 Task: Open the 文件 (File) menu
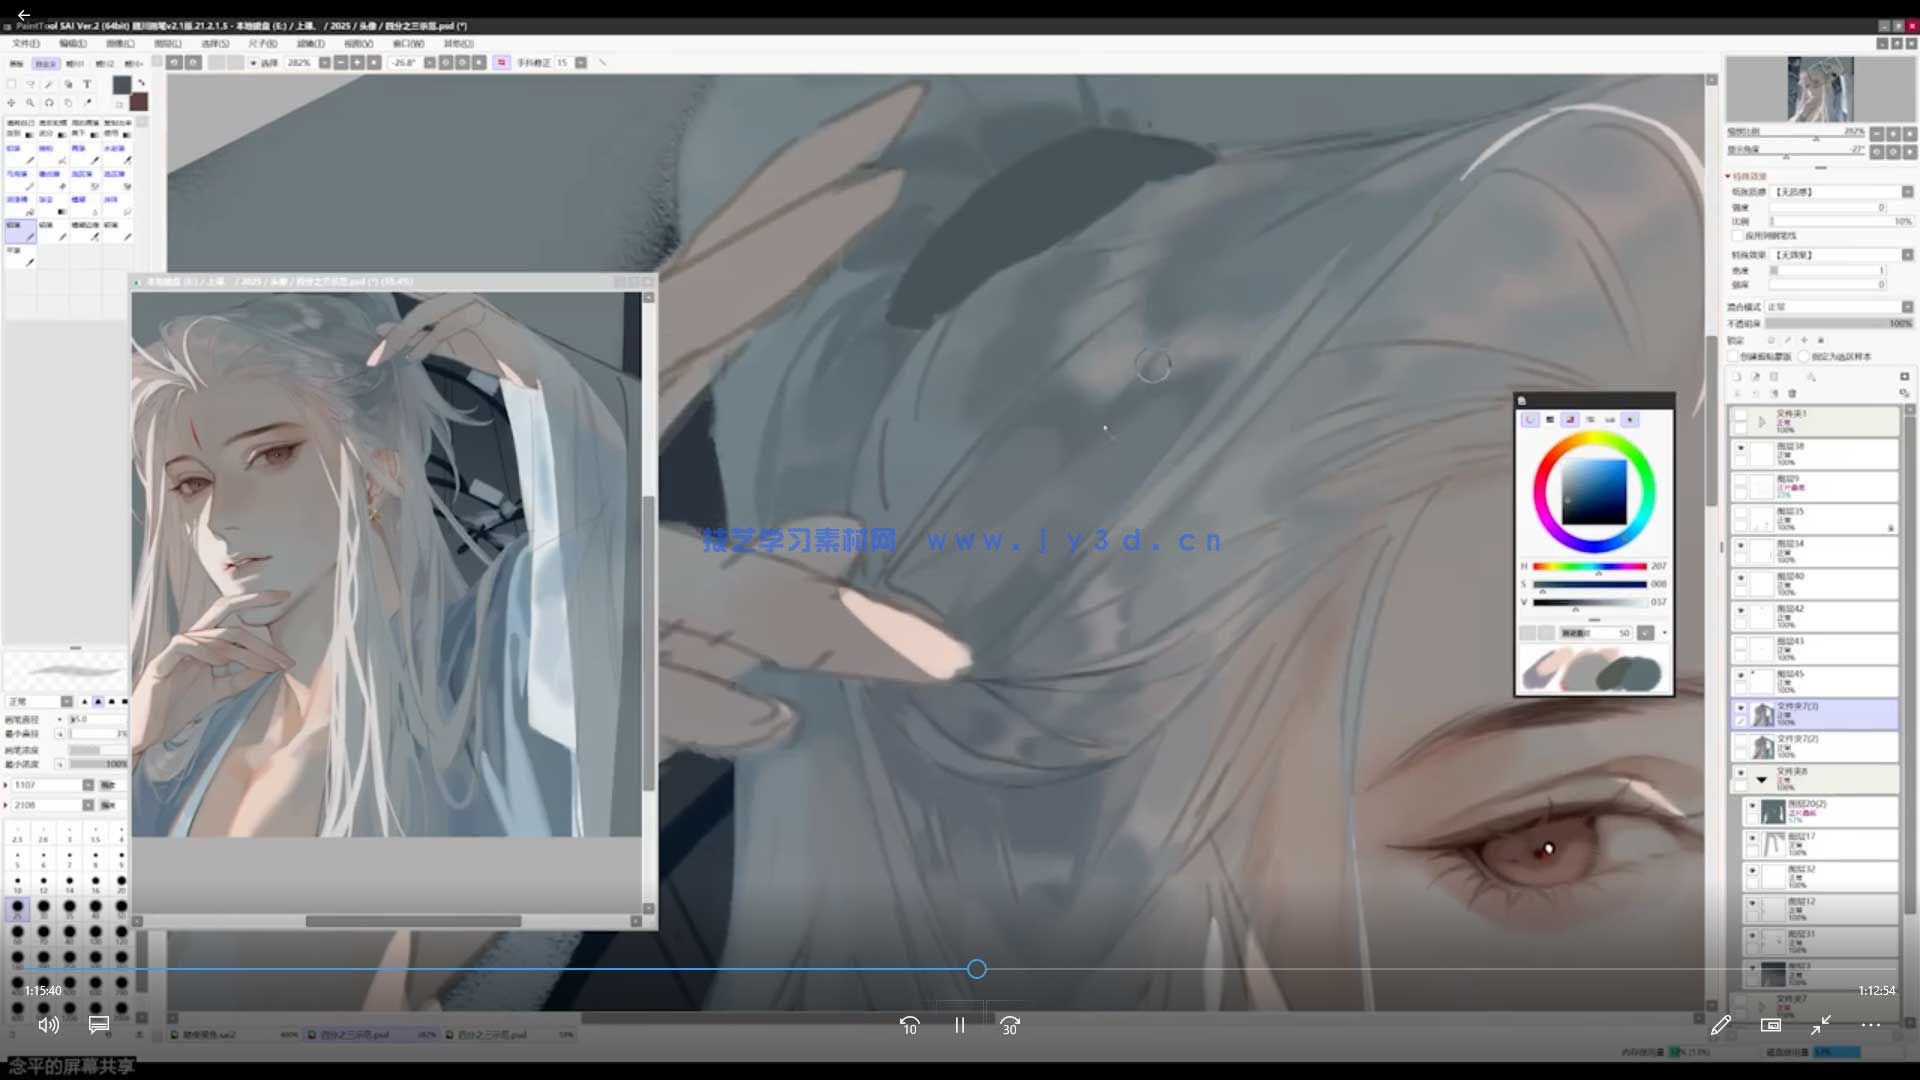(26, 44)
